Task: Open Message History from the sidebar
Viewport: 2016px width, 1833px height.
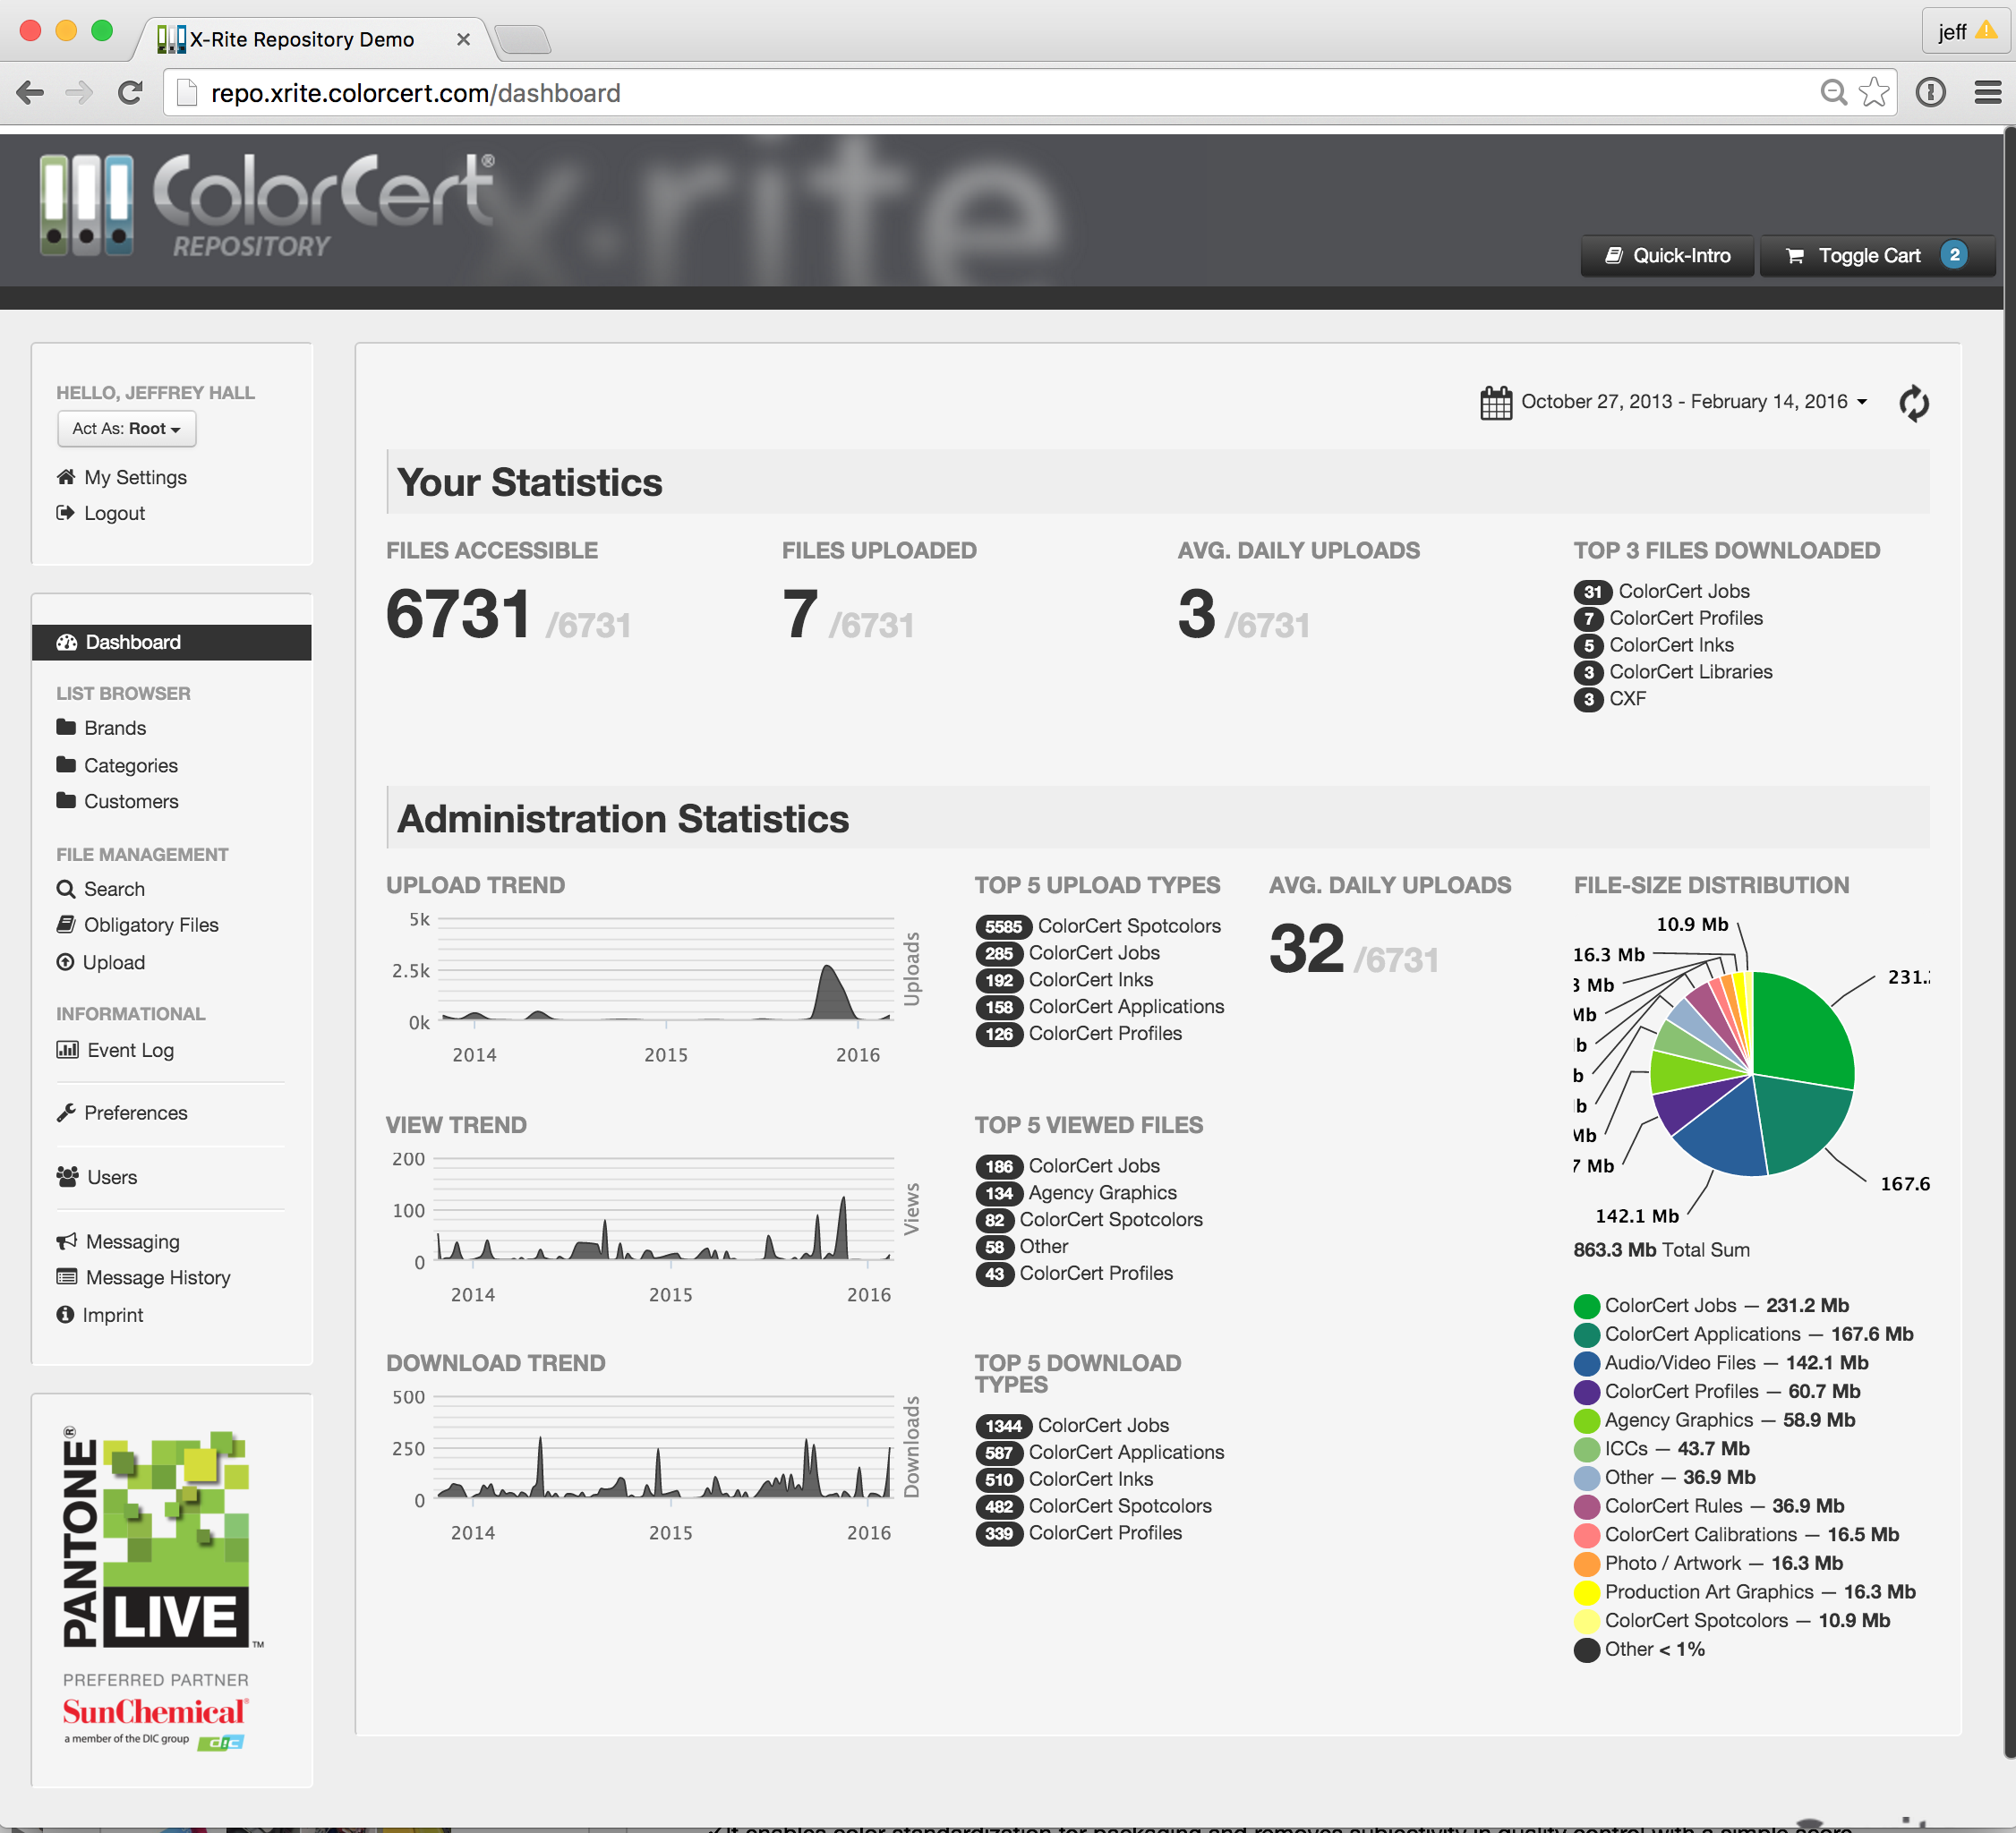Action: pyautogui.click(x=66, y=1277)
